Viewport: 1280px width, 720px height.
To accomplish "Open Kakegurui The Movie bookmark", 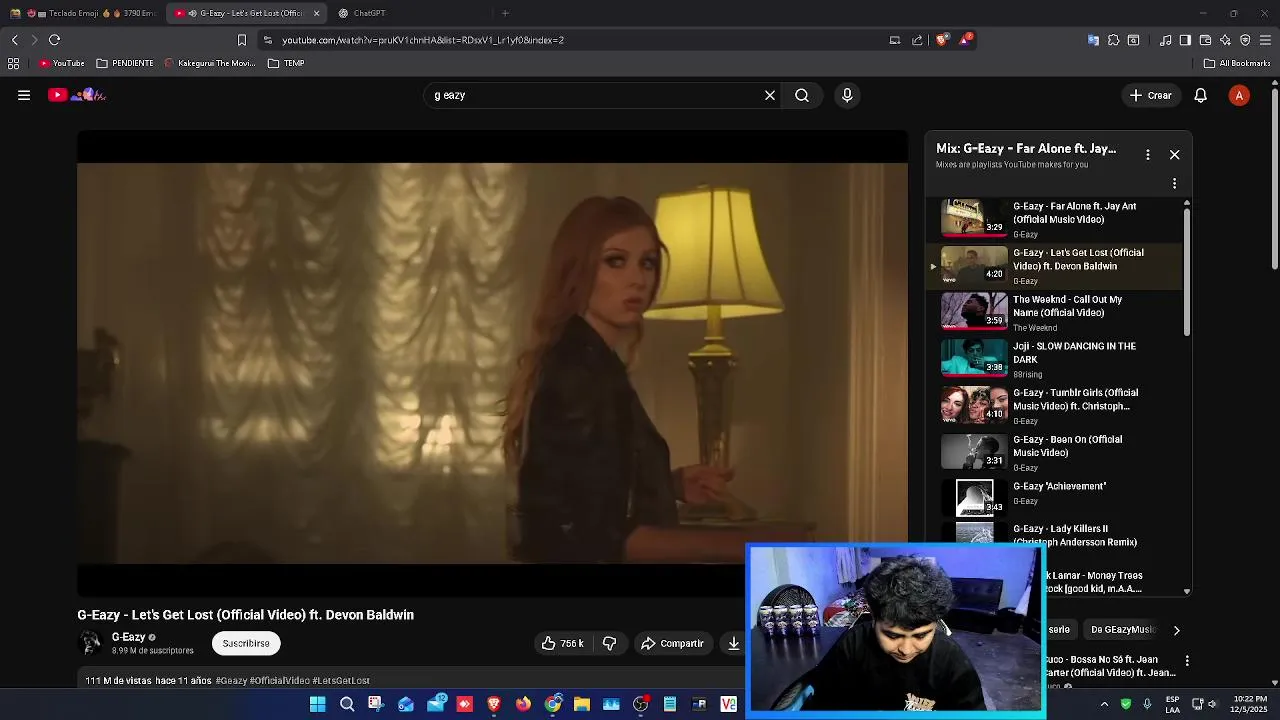I will pyautogui.click(x=210, y=63).
